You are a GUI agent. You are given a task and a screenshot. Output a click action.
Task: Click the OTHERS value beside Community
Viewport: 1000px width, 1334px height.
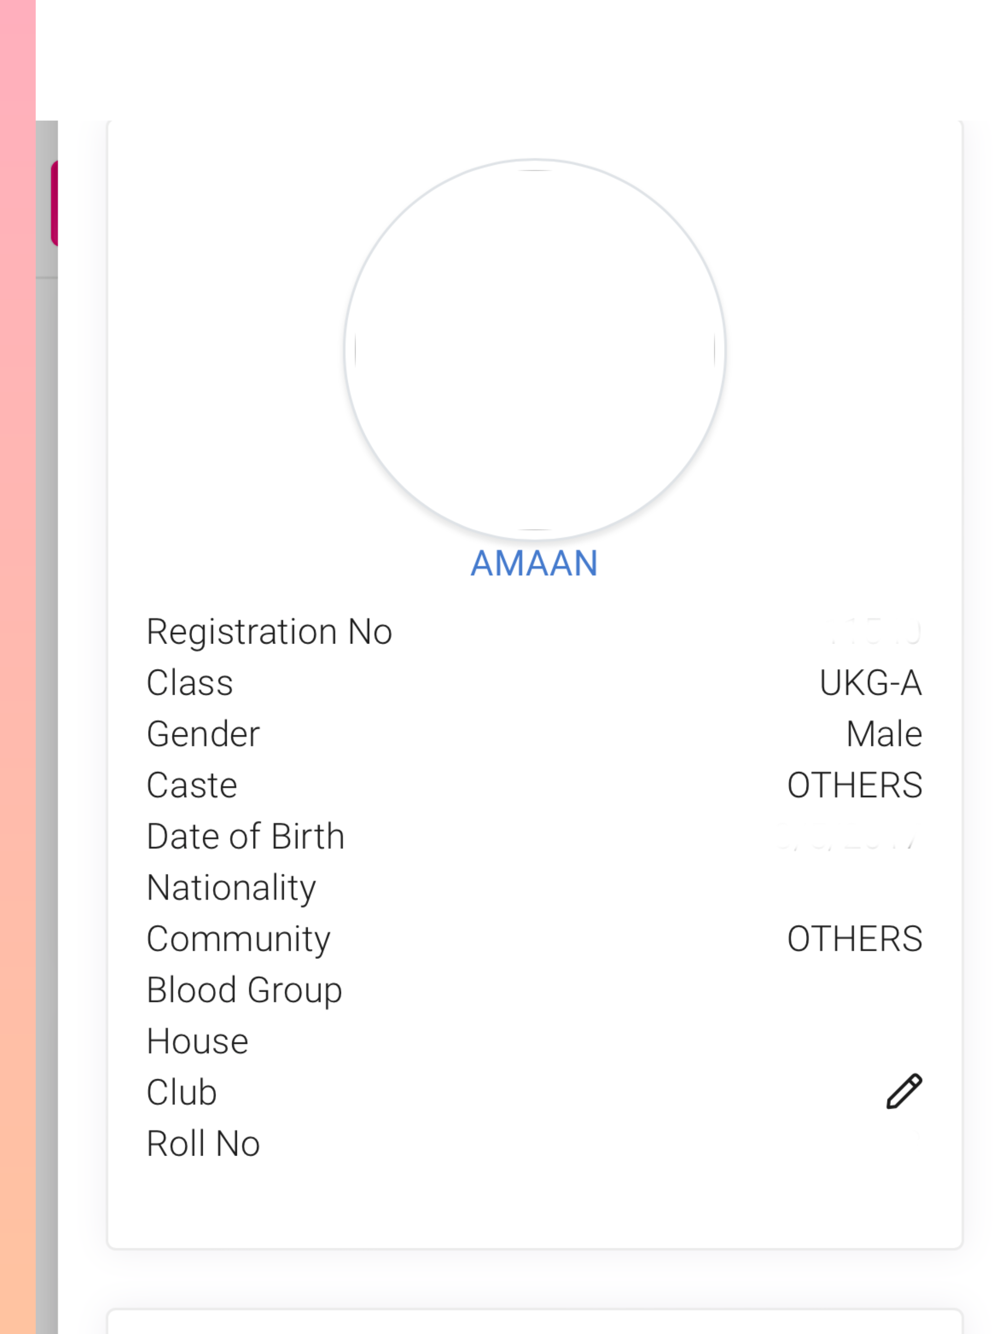tap(854, 939)
